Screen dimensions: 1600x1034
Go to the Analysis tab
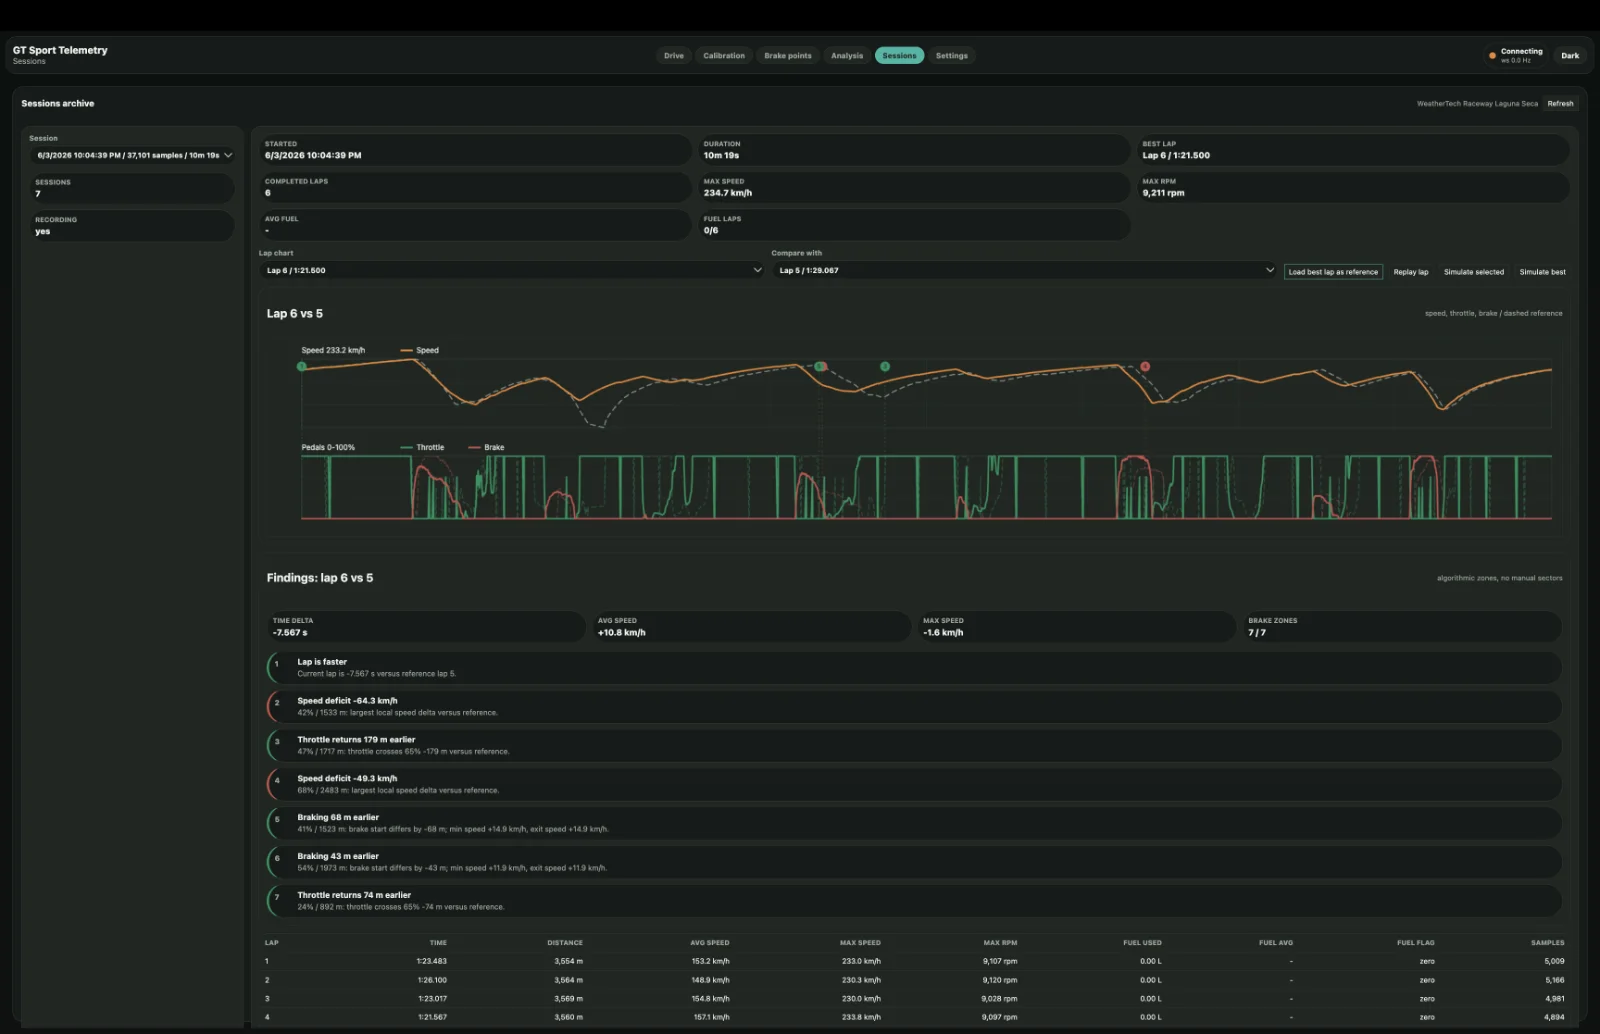coord(847,56)
